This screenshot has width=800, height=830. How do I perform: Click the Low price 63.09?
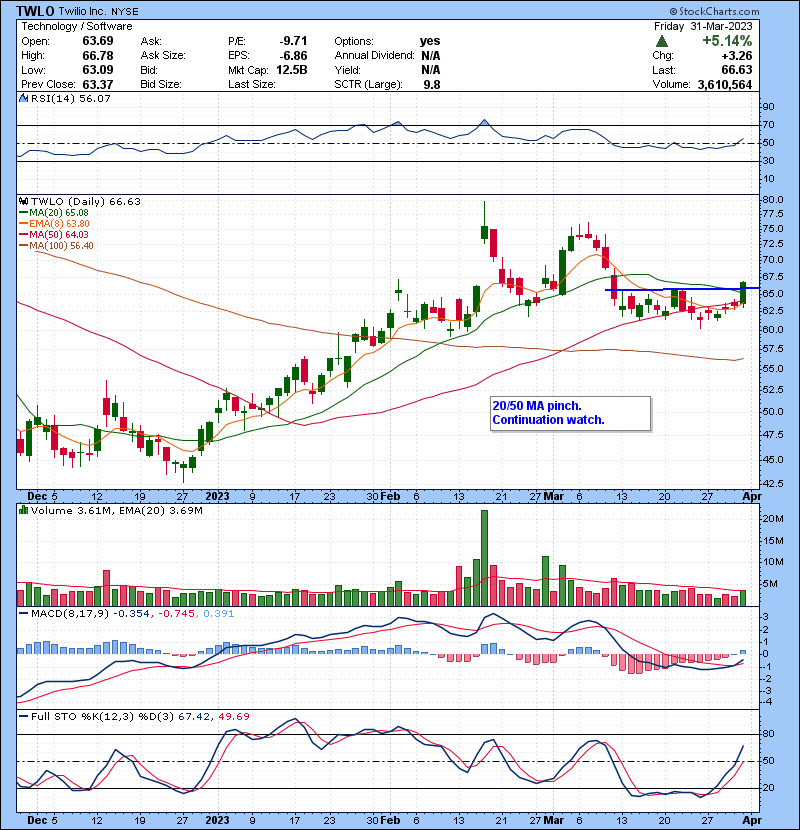[97, 70]
